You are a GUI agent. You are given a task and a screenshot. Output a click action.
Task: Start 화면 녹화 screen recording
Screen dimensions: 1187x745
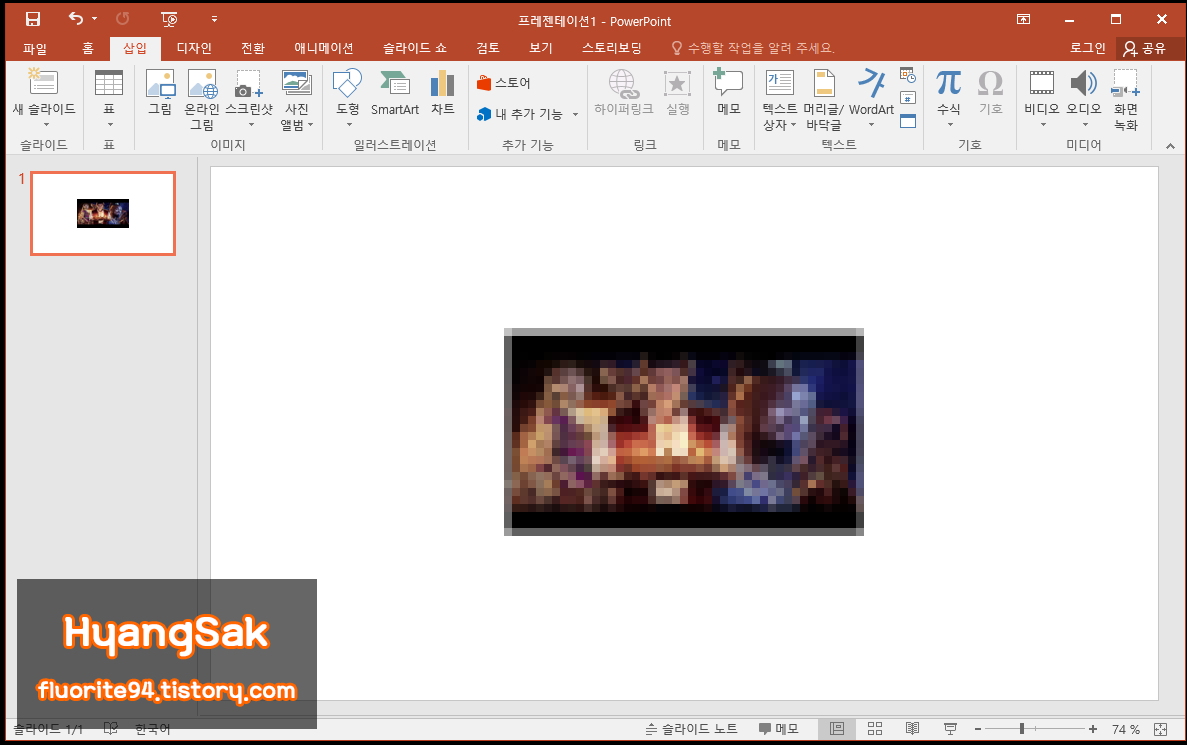(x=1126, y=98)
